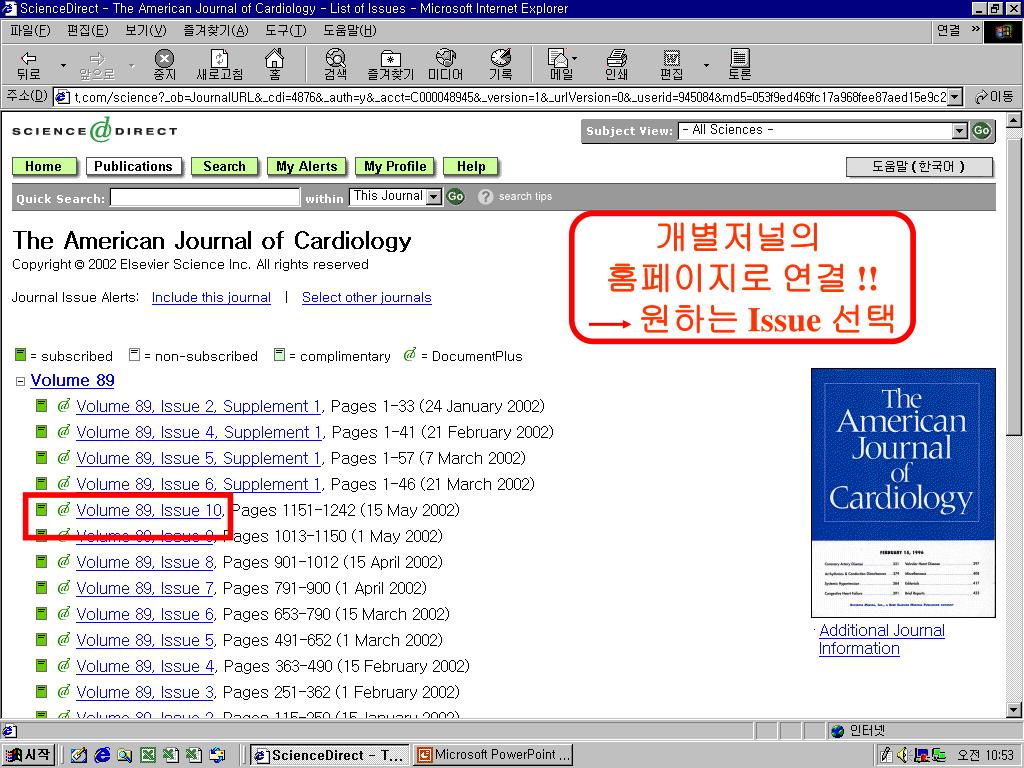Click the Stop (중지) toolbar icon
This screenshot has width=1024, height=768.
tap(164, 65)
